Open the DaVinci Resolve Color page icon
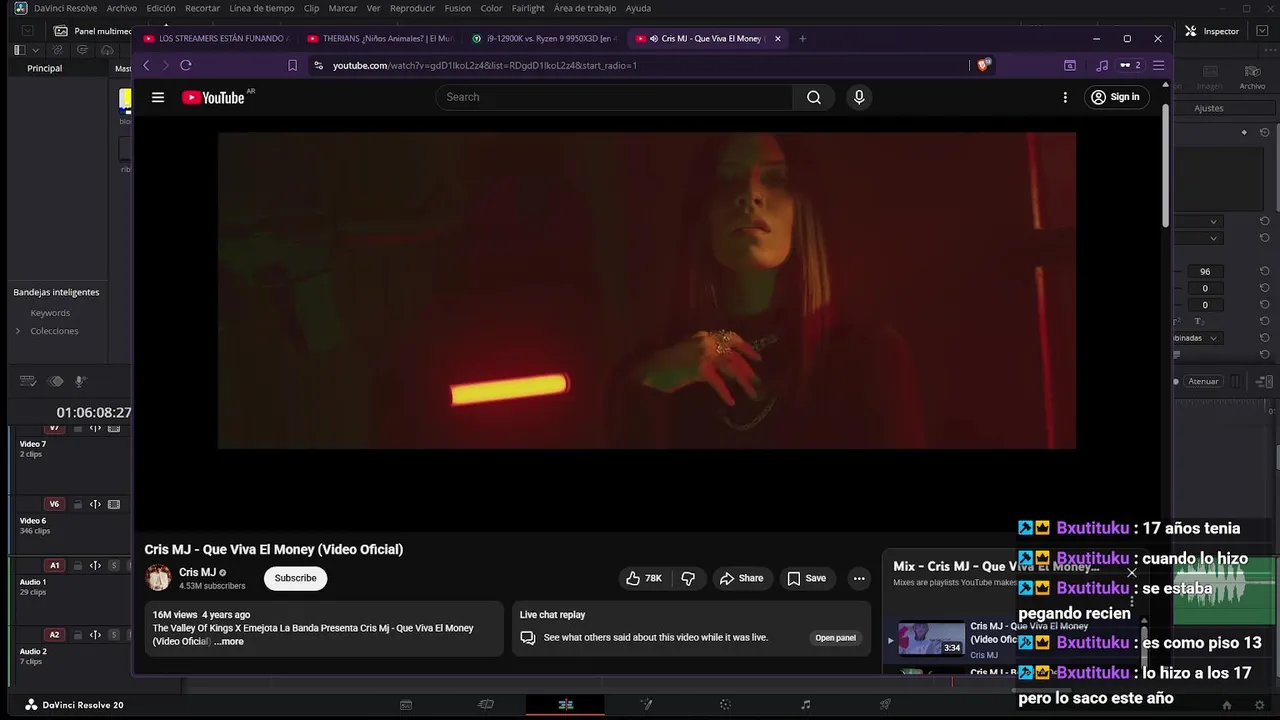Screen dimensions: 1280x720 point(726,705)
